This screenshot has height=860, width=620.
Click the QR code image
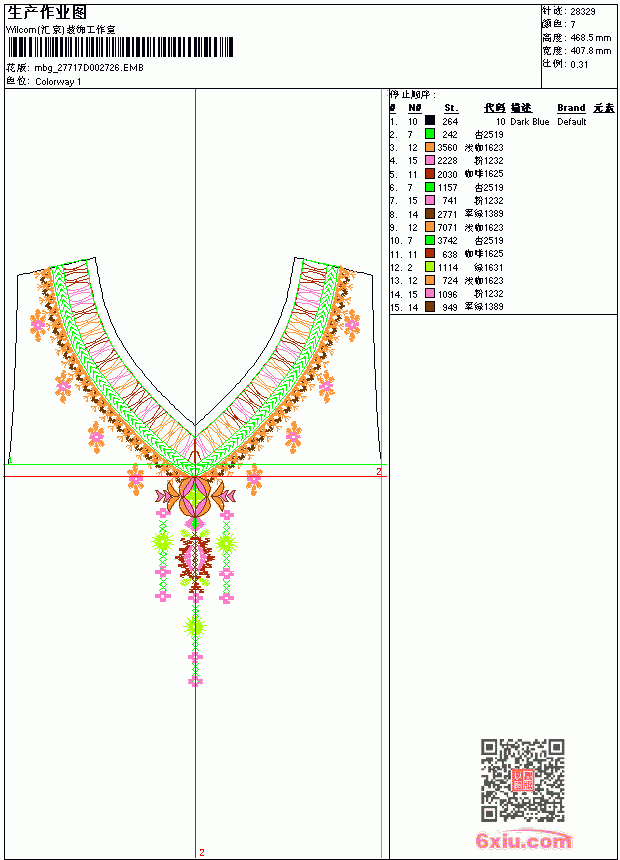click(x=523, y=780)
